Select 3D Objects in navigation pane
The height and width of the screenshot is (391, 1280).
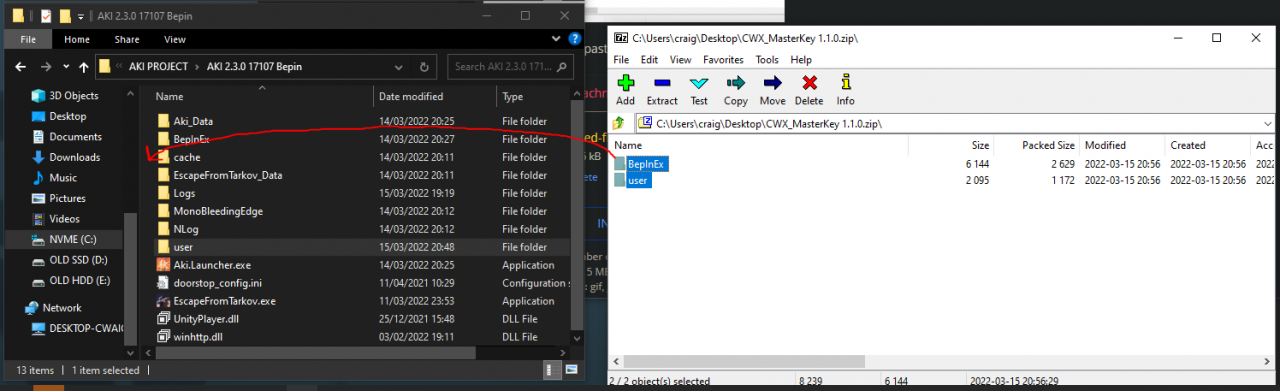click(x=73, y=96)
